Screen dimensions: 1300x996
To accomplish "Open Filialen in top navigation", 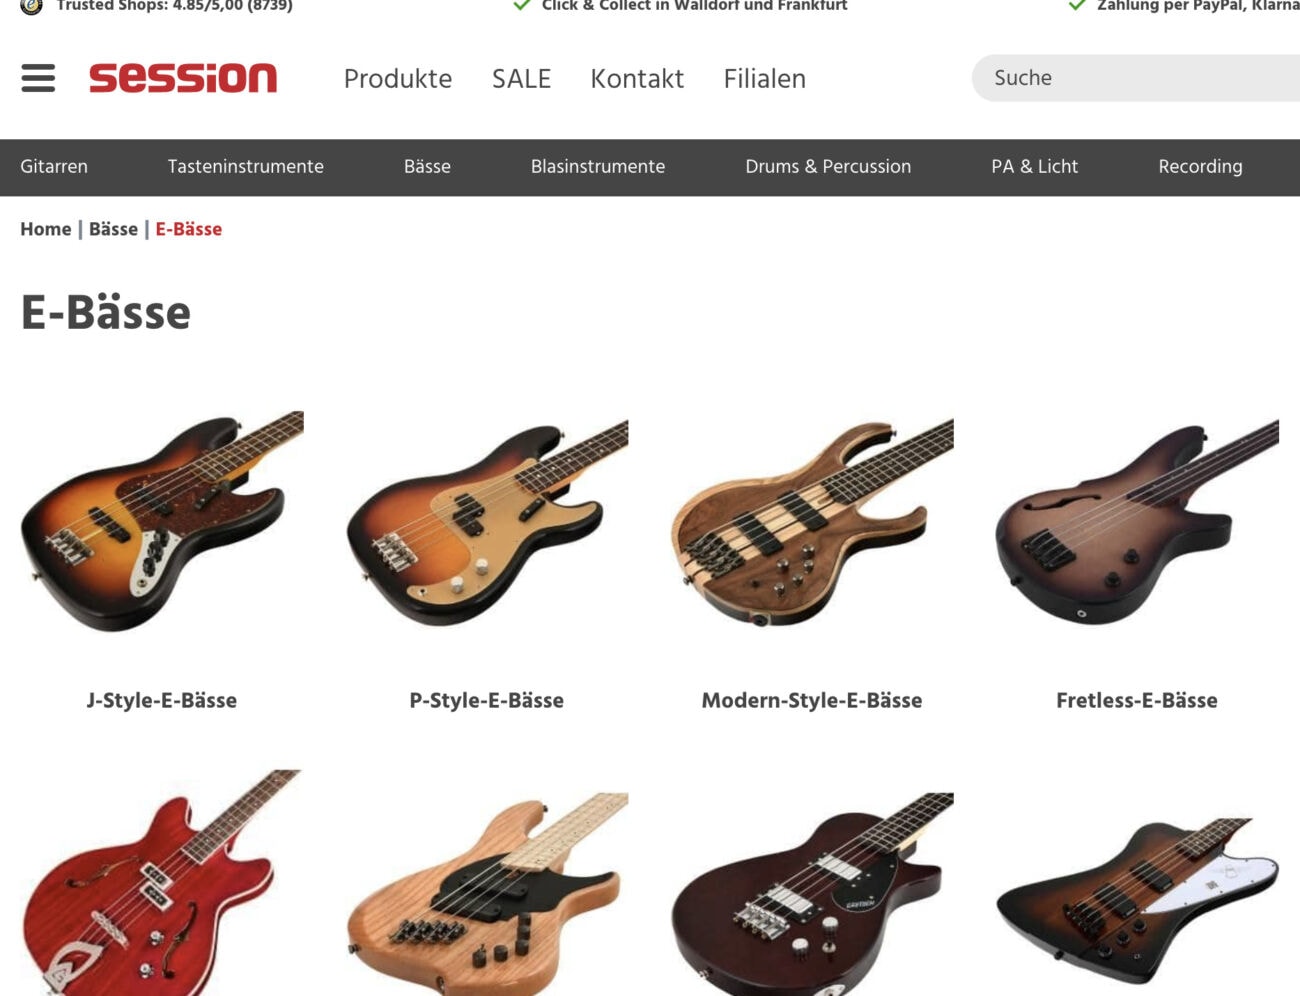I will click(764, 78).
